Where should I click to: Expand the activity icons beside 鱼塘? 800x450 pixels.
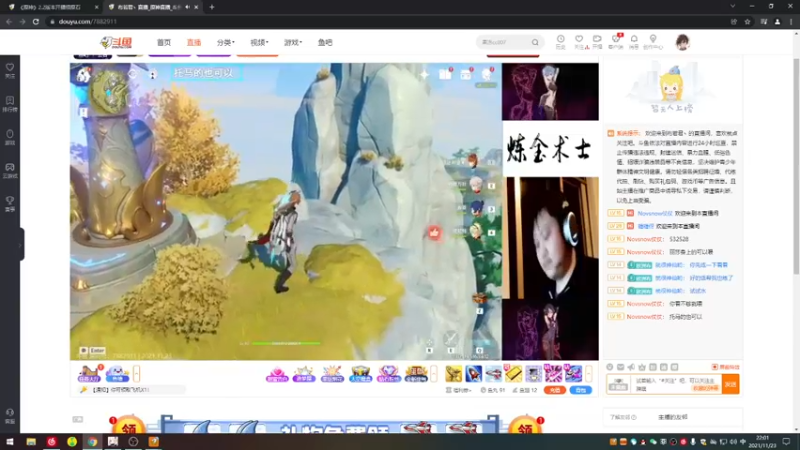coord(136,373)
